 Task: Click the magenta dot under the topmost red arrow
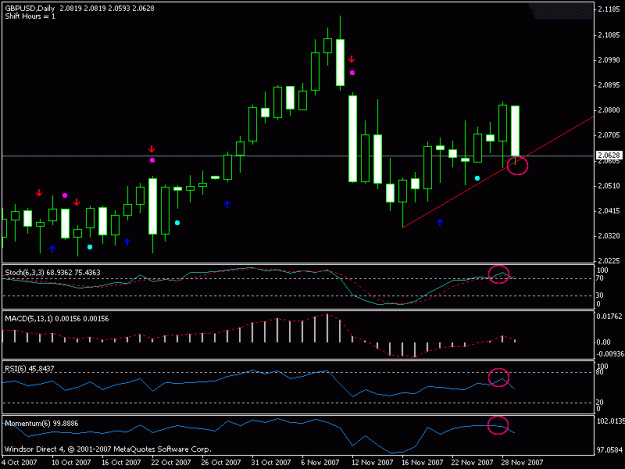click(352, 73)
